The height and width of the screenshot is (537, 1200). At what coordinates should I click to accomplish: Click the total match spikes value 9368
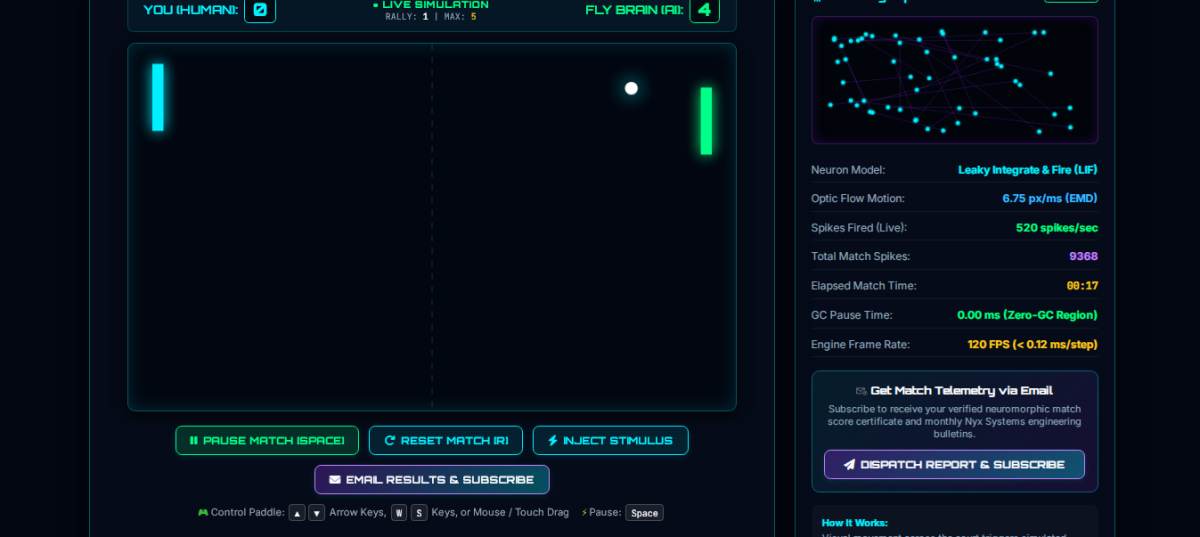[x=1083, y=257]
